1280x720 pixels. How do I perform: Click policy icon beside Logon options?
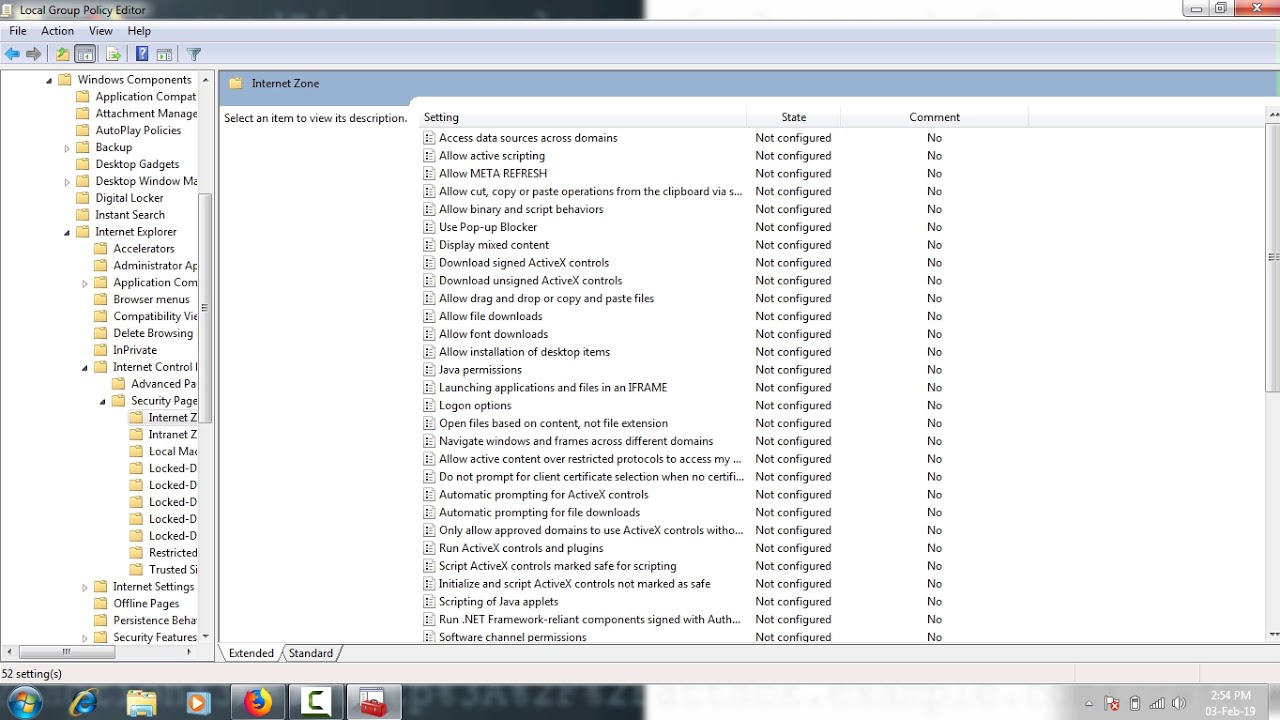429,406
